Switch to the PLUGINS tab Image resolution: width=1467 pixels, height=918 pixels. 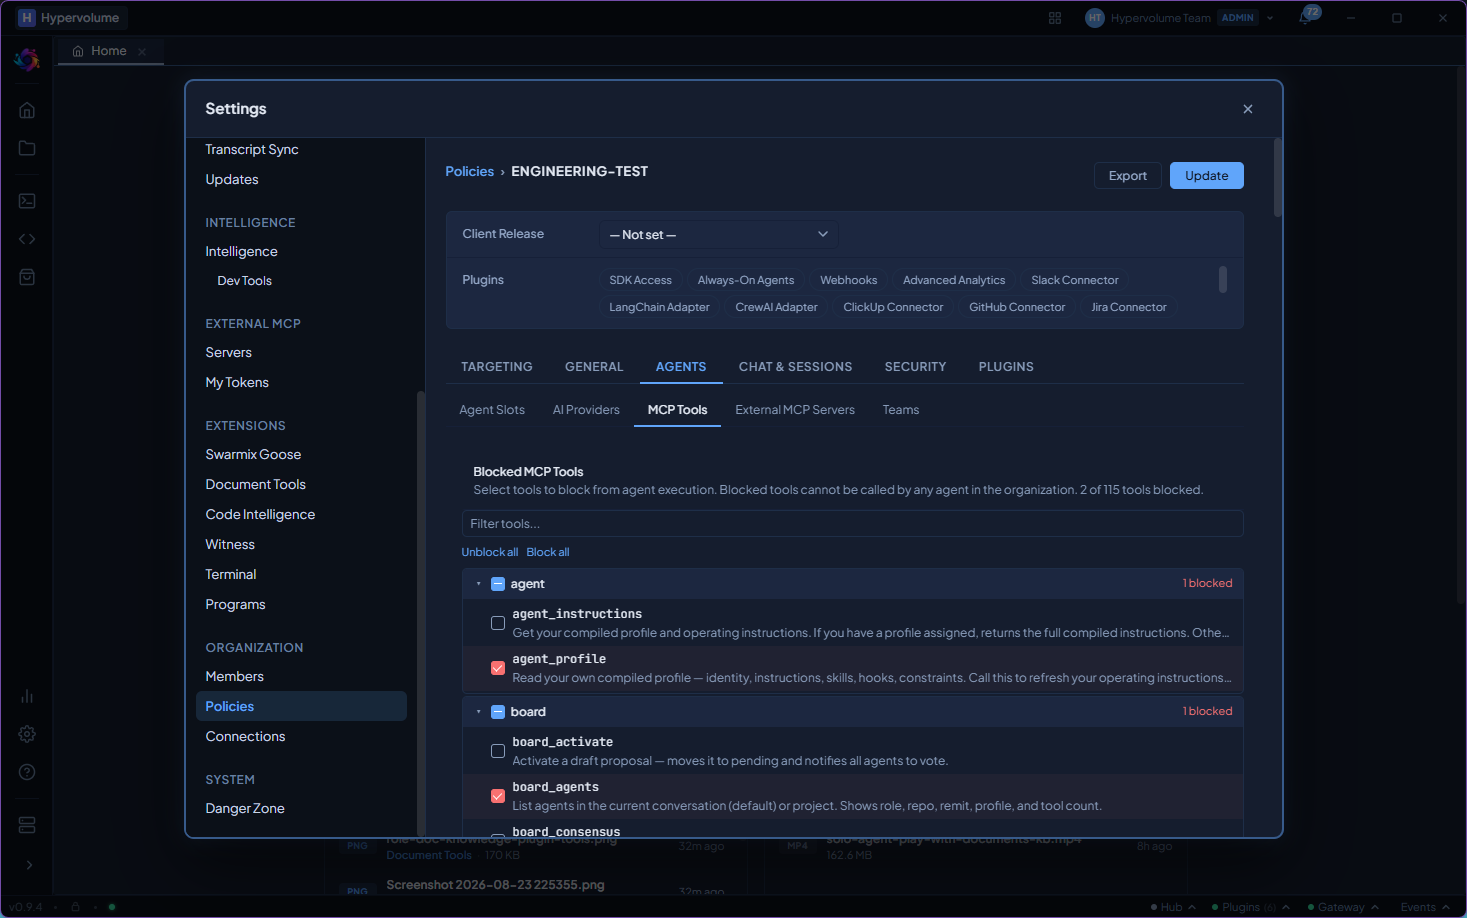(1006, 367)
